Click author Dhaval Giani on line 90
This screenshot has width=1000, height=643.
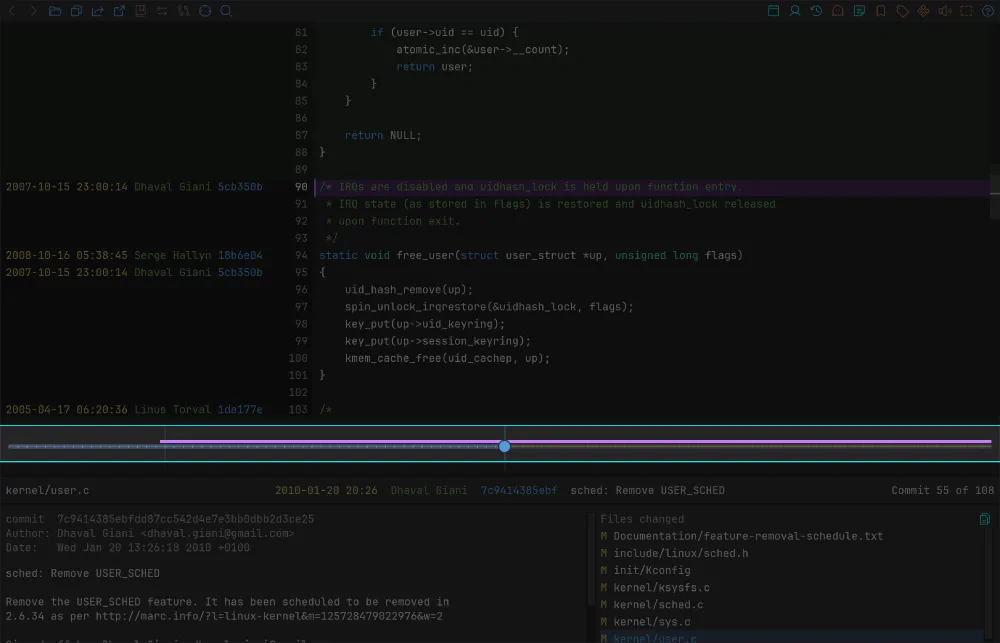172,187
